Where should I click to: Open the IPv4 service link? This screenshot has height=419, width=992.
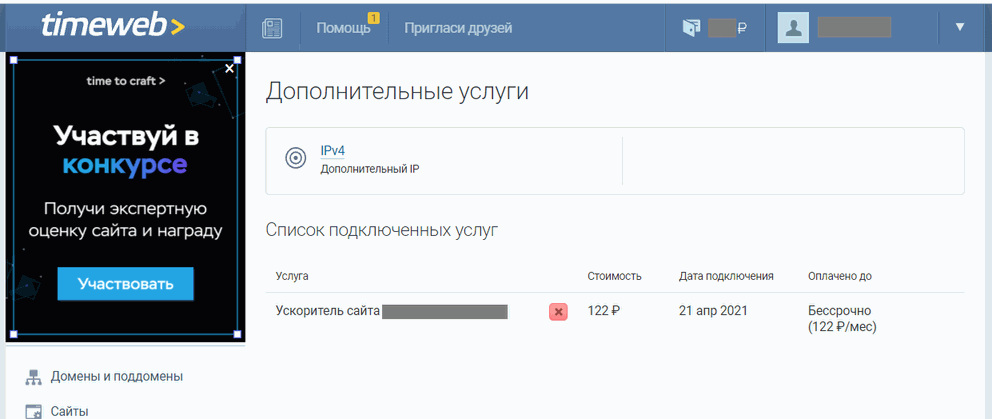332,151
